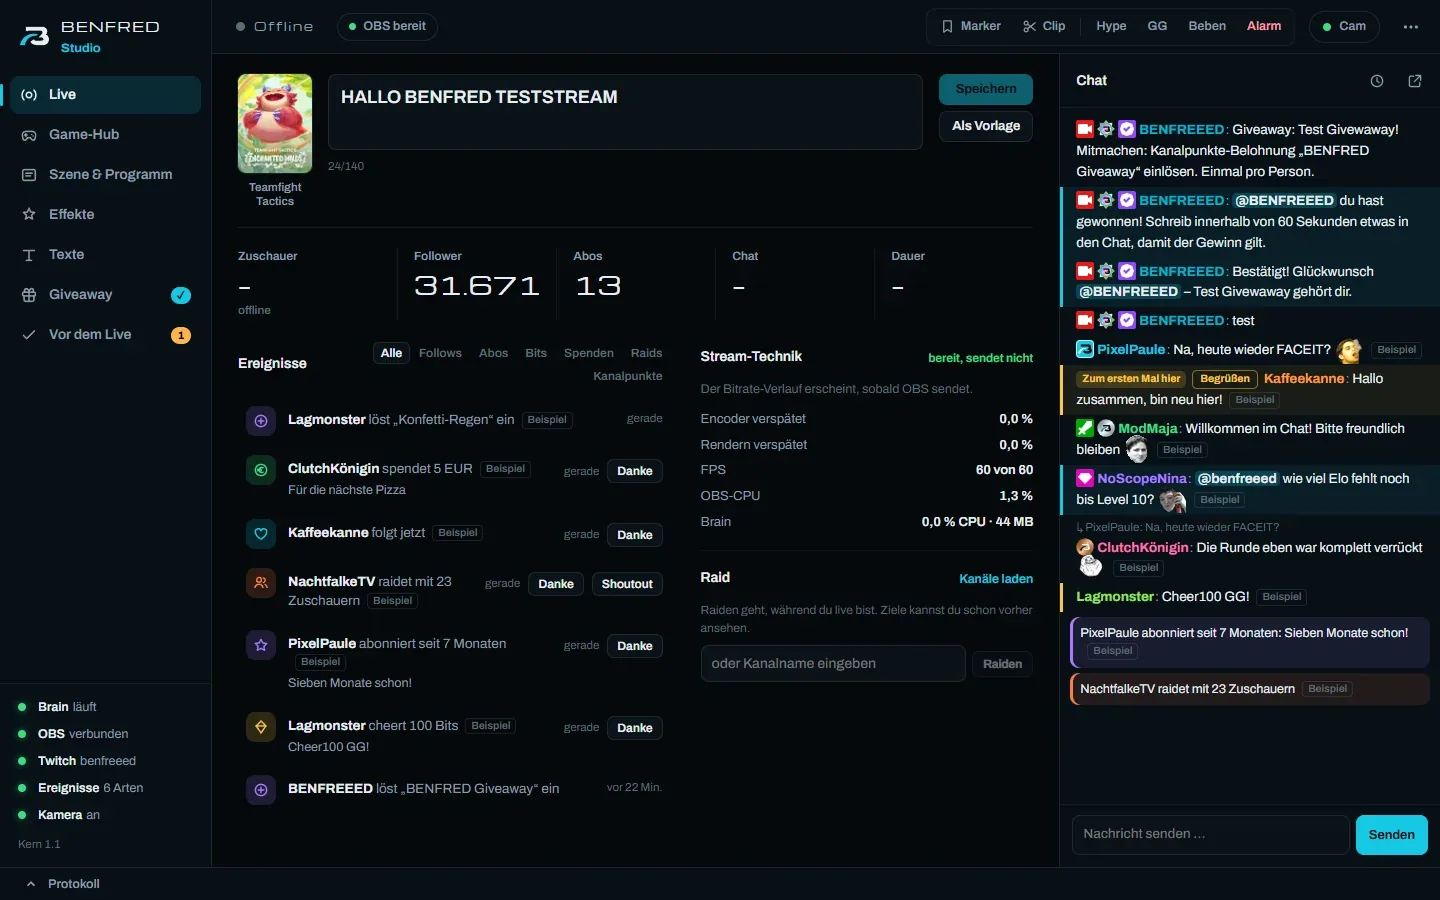This screenshot has height=900, width=1440.
Task: Click the bits icon for Lagmonster cheer
Action: click(261, 727)
